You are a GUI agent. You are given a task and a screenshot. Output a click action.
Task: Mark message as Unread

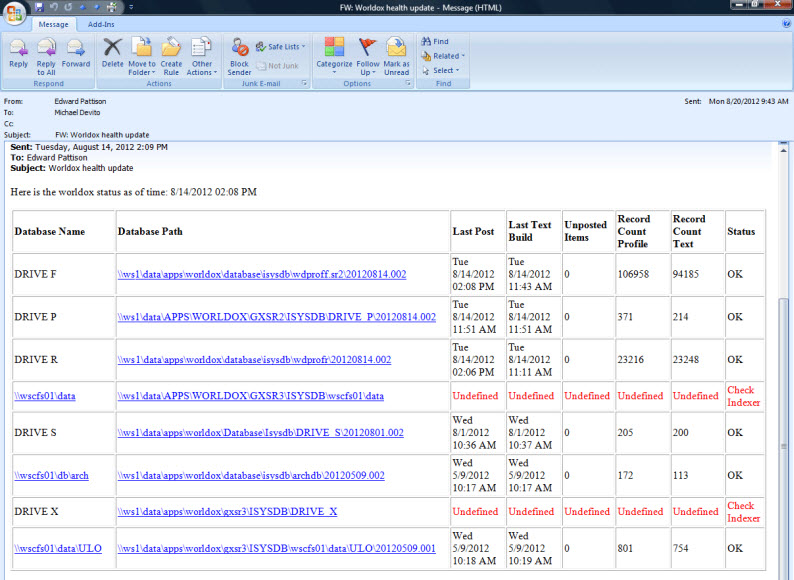click(397, 55)
